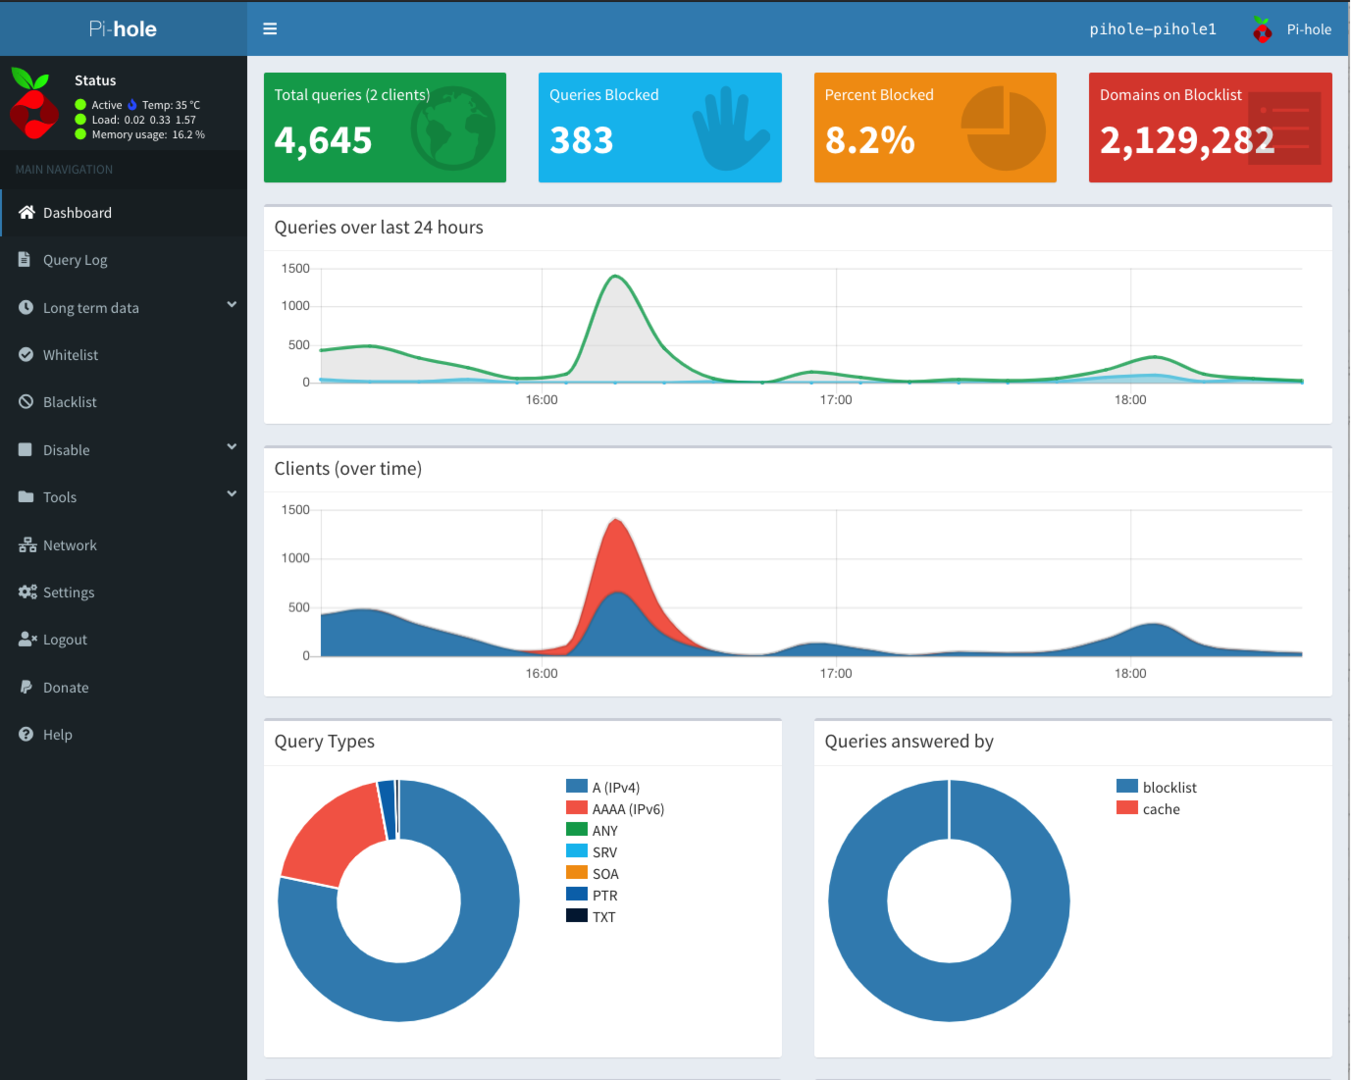Click the Pi-hole raspberry logo in sidebar
This screenshot has width=1351, height=1080.
click(34, 104)
